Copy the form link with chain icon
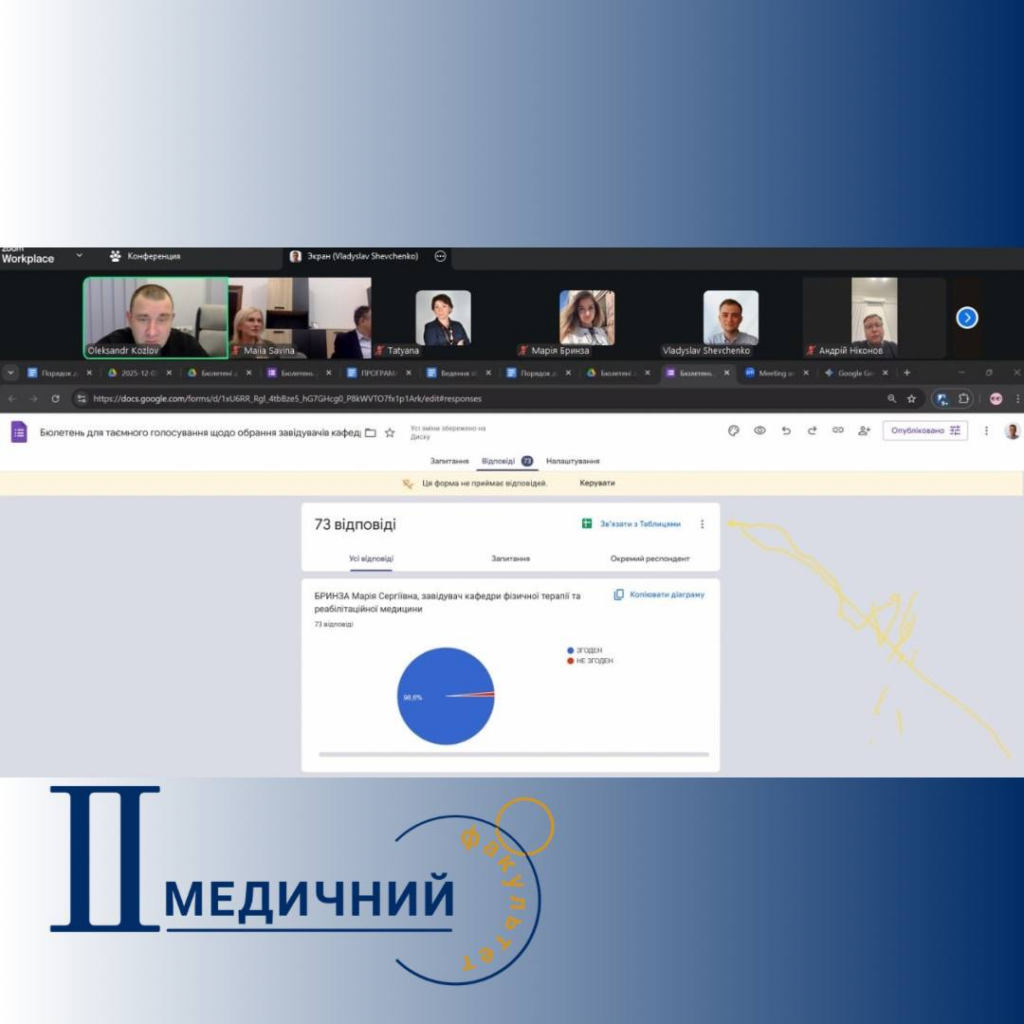 [x=838, y=431]
